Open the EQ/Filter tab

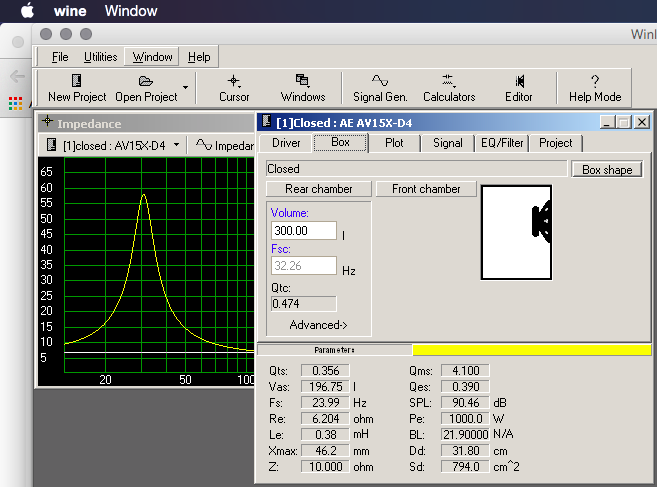point(502,143)
